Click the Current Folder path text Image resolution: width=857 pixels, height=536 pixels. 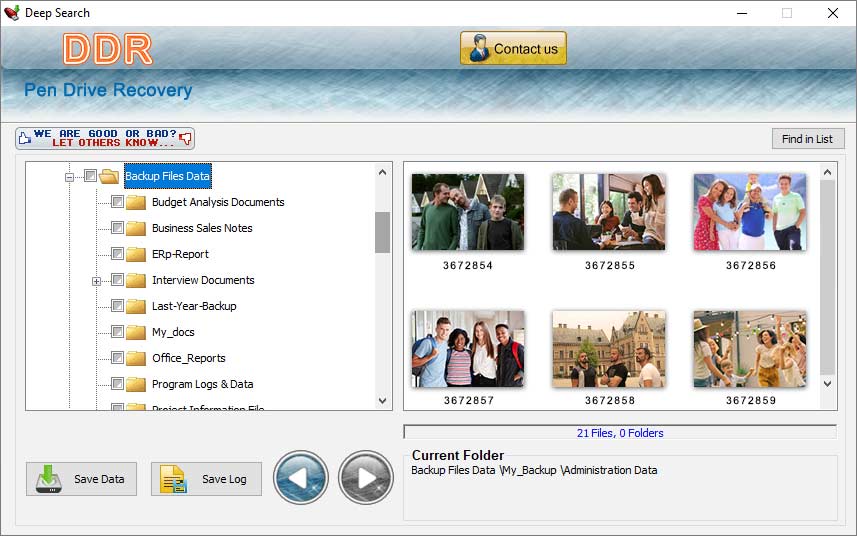tap(534, 470)
